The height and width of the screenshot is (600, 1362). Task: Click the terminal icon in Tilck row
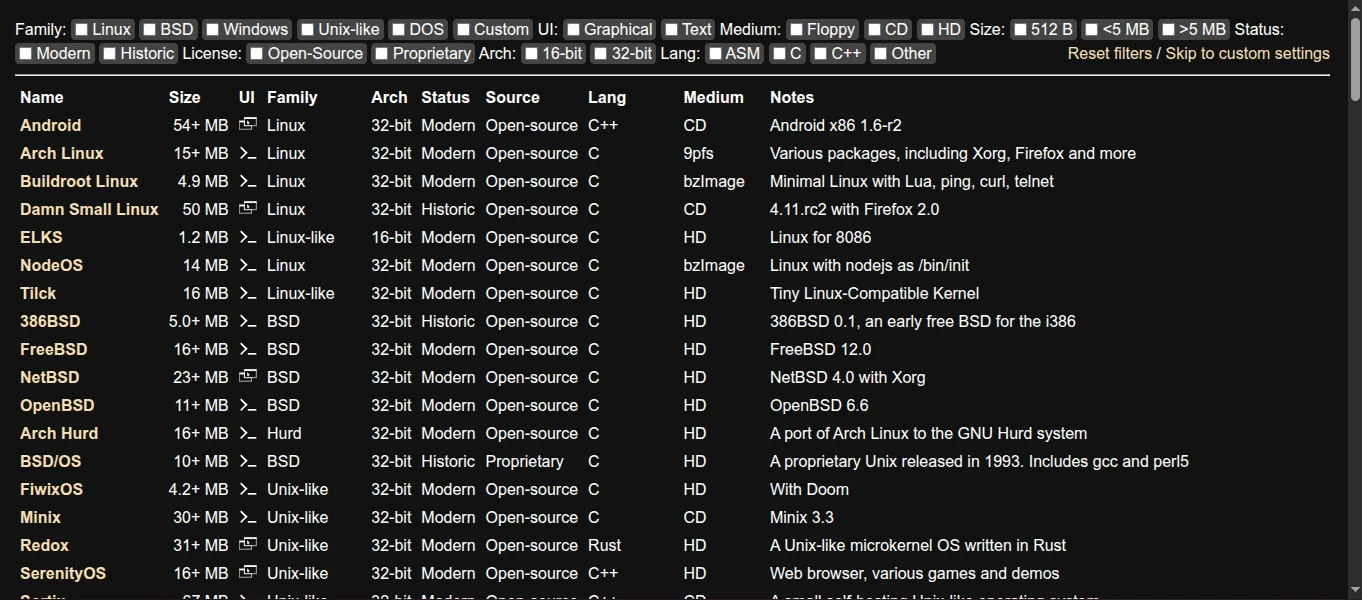click(x=248, y=293)
